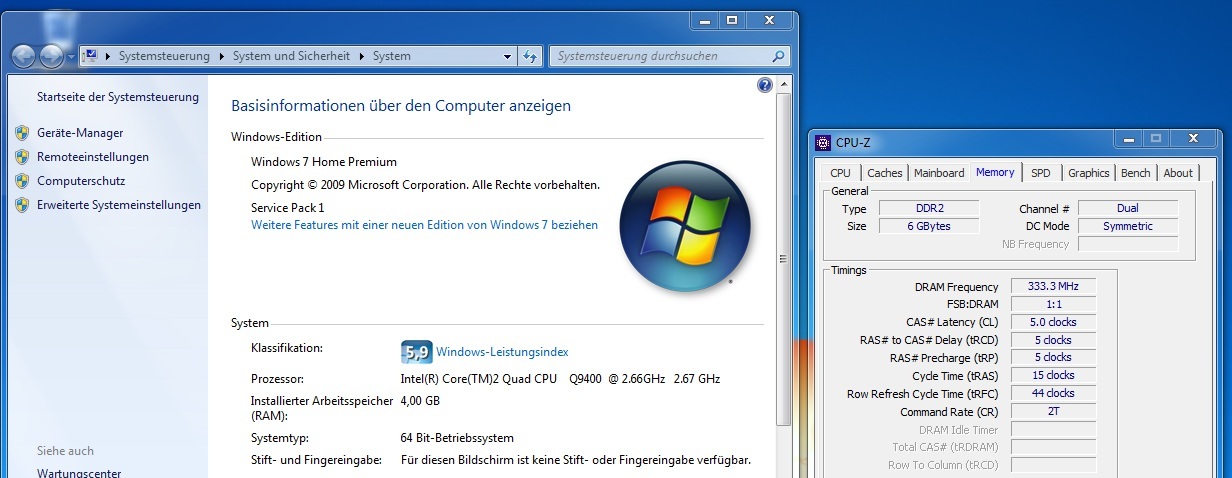Click the Symmetric DC Mode field

(1128, 227)
